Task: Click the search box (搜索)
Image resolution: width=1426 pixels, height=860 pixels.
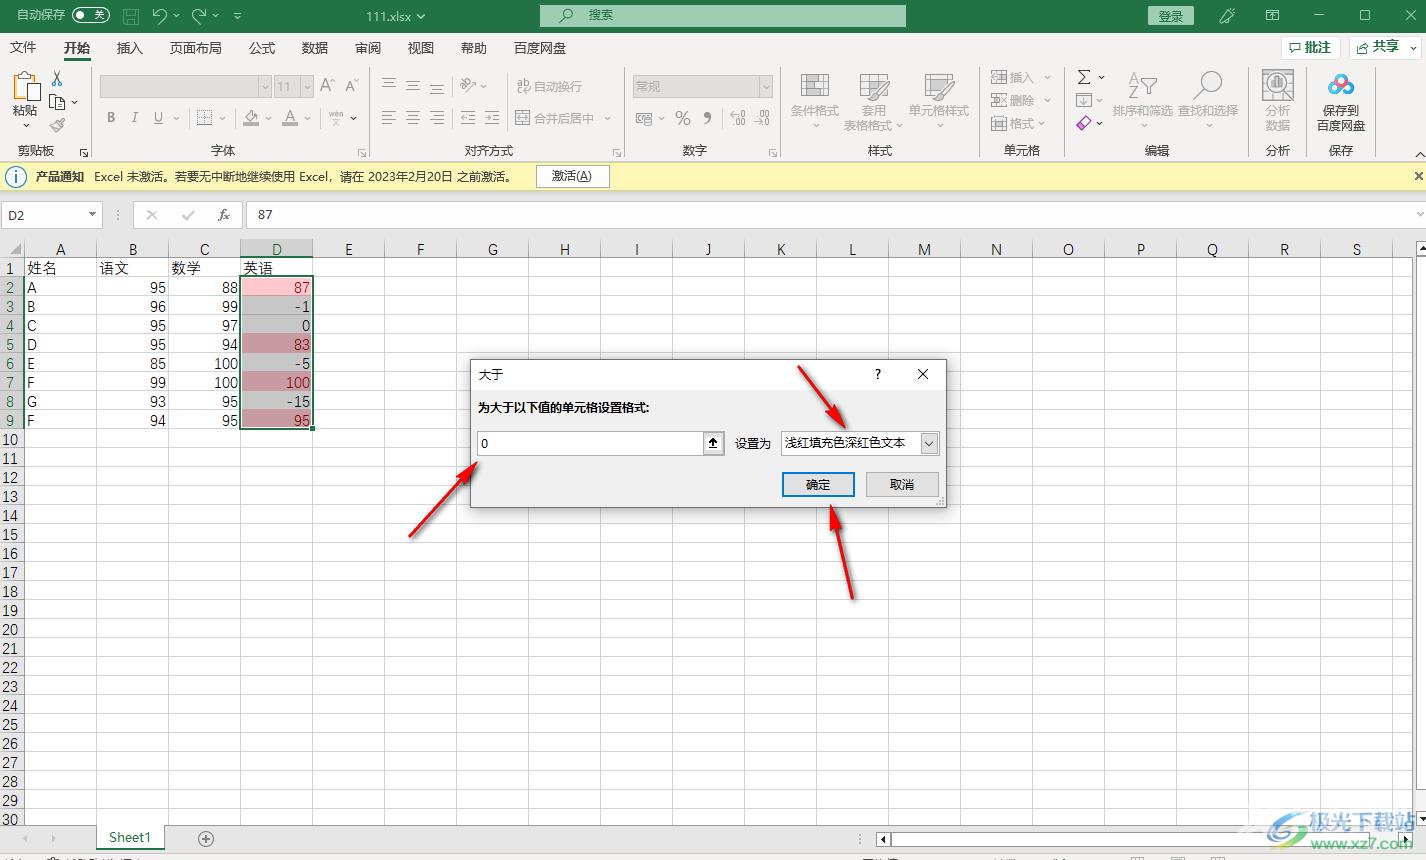Action: point(723,16)
